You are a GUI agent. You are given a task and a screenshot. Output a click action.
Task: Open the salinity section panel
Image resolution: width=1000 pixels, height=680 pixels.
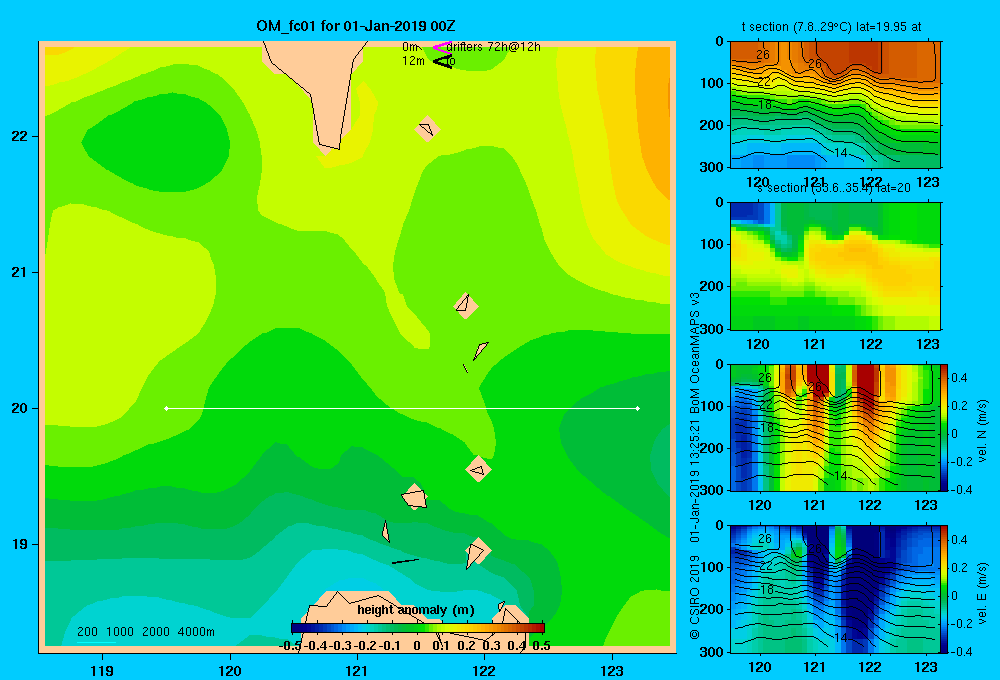tap(835, 266)
